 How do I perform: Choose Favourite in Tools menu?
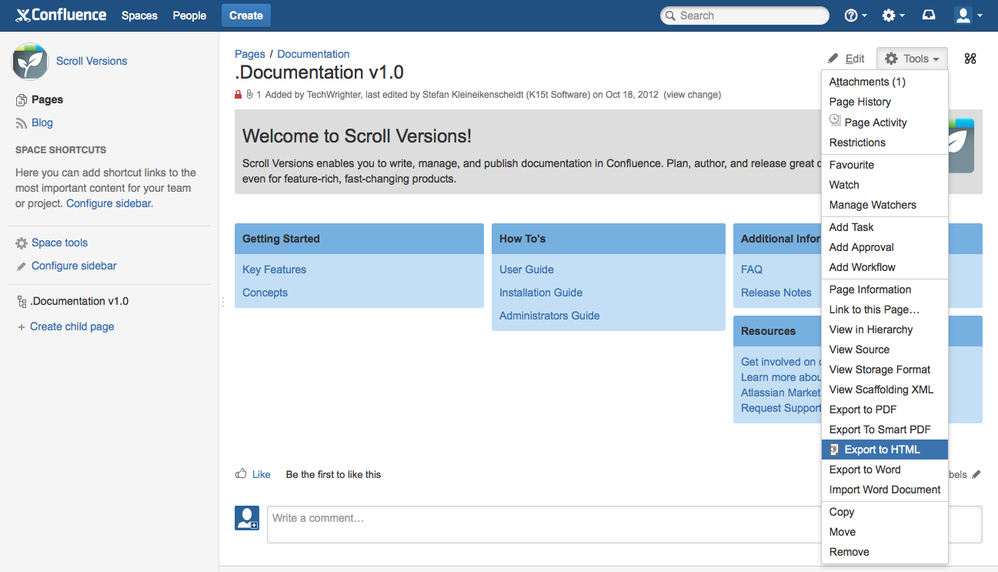[x=885, y=165]
